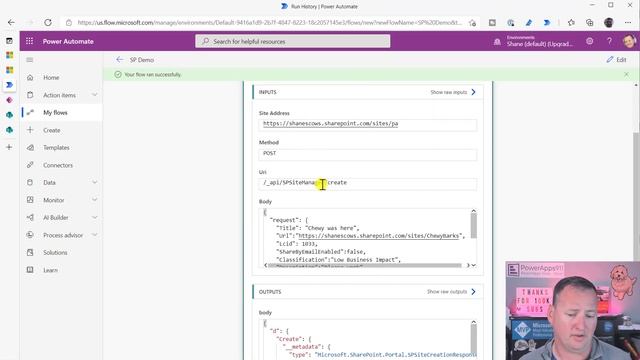Click the Solutions icon in sidebar
This screenshot has width=640, height=360.
[30, 253]
